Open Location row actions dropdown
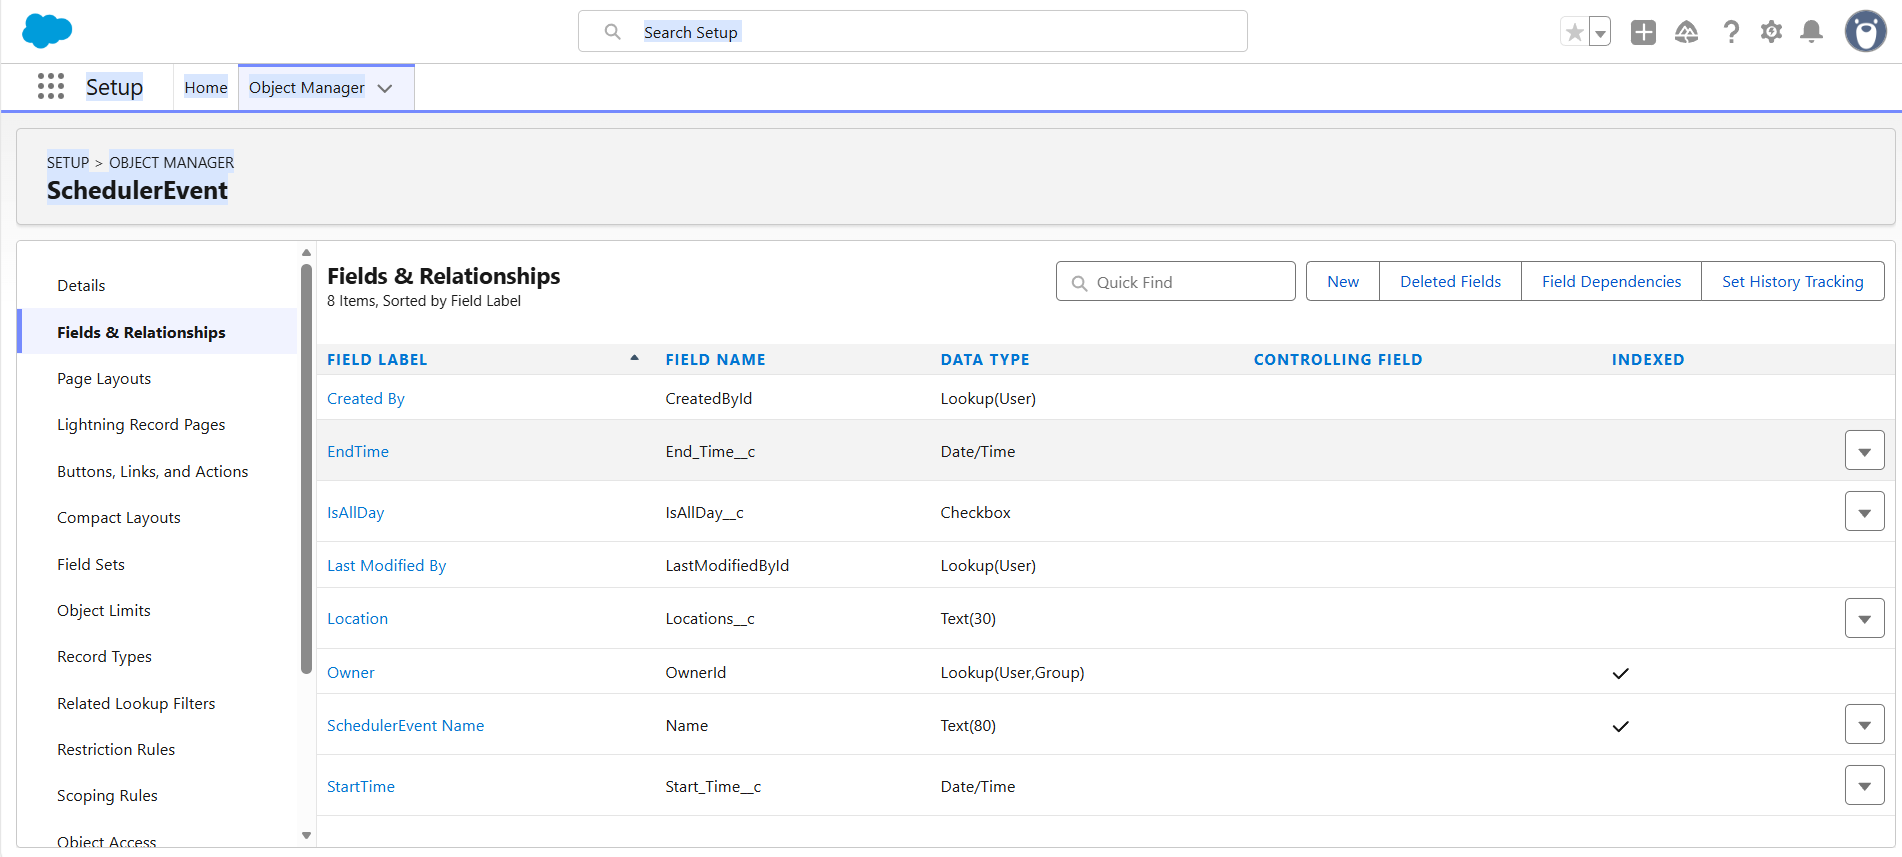Image resolution: width=1902 pixels, height=857 pixels. pos(1865,618)
